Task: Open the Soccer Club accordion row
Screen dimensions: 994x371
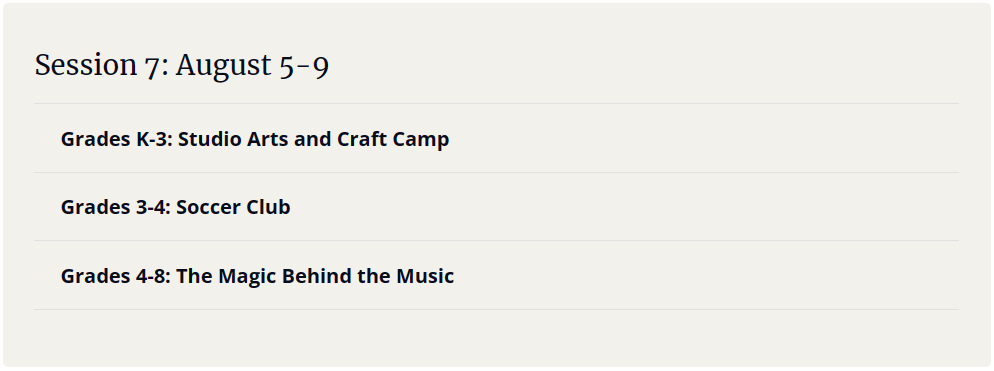Action: pos(496,207)
